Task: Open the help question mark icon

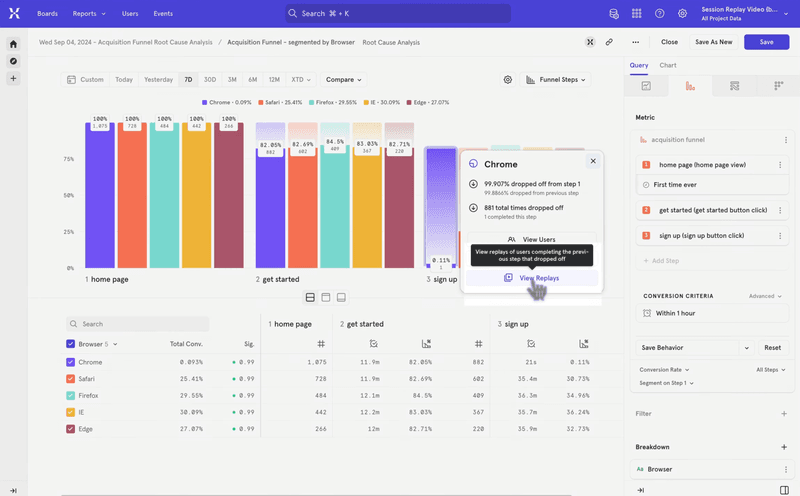Action: pyautogui.click(x=659, y=14)
